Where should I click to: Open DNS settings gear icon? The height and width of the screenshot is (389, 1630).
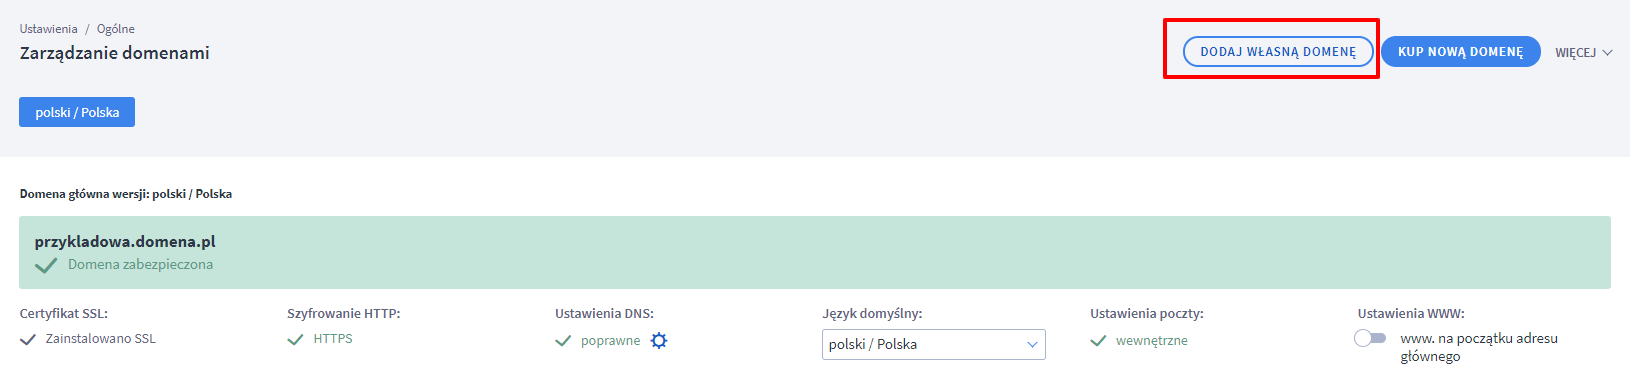tap(659, 340)
